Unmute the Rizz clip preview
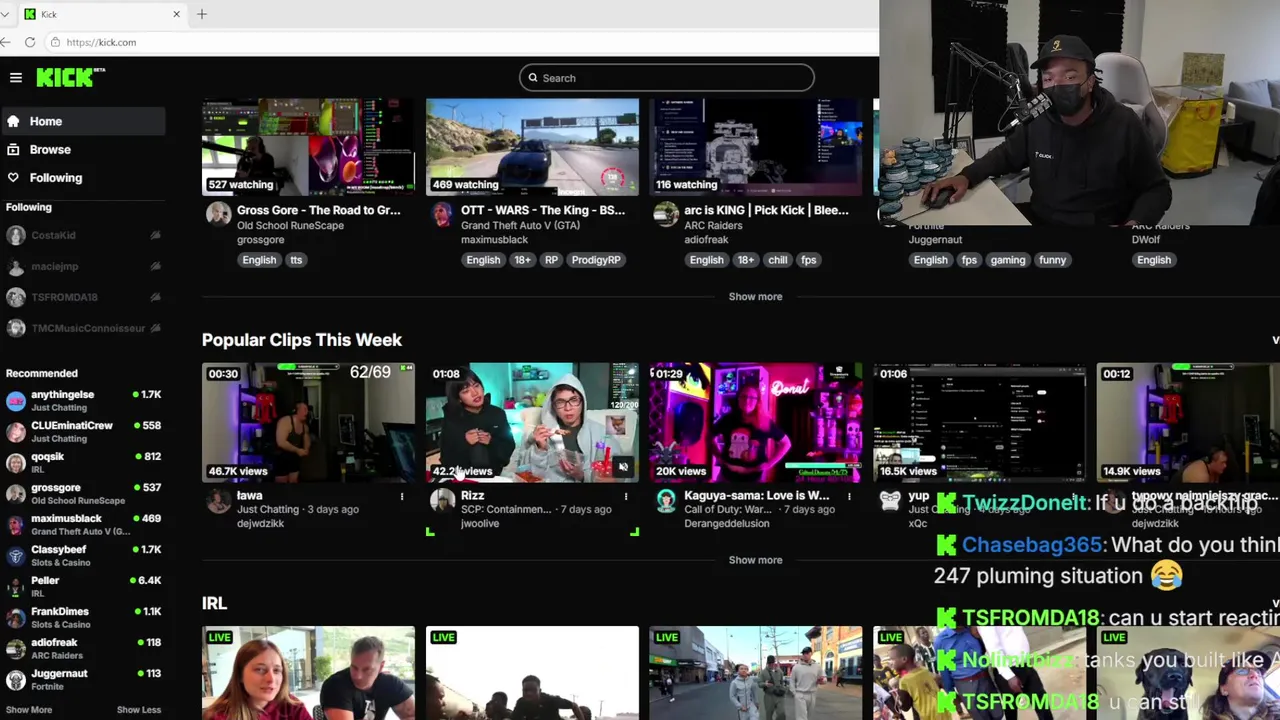Screen dimensions: 1280x720 click(623, 467)
